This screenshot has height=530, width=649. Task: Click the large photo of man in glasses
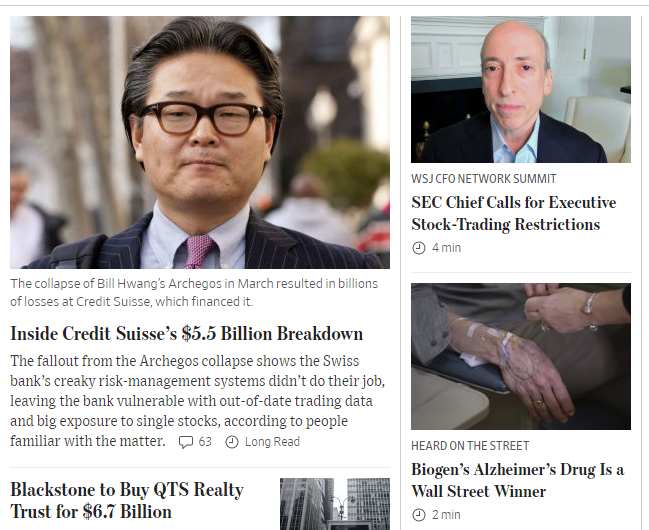(x=200, y=142)
